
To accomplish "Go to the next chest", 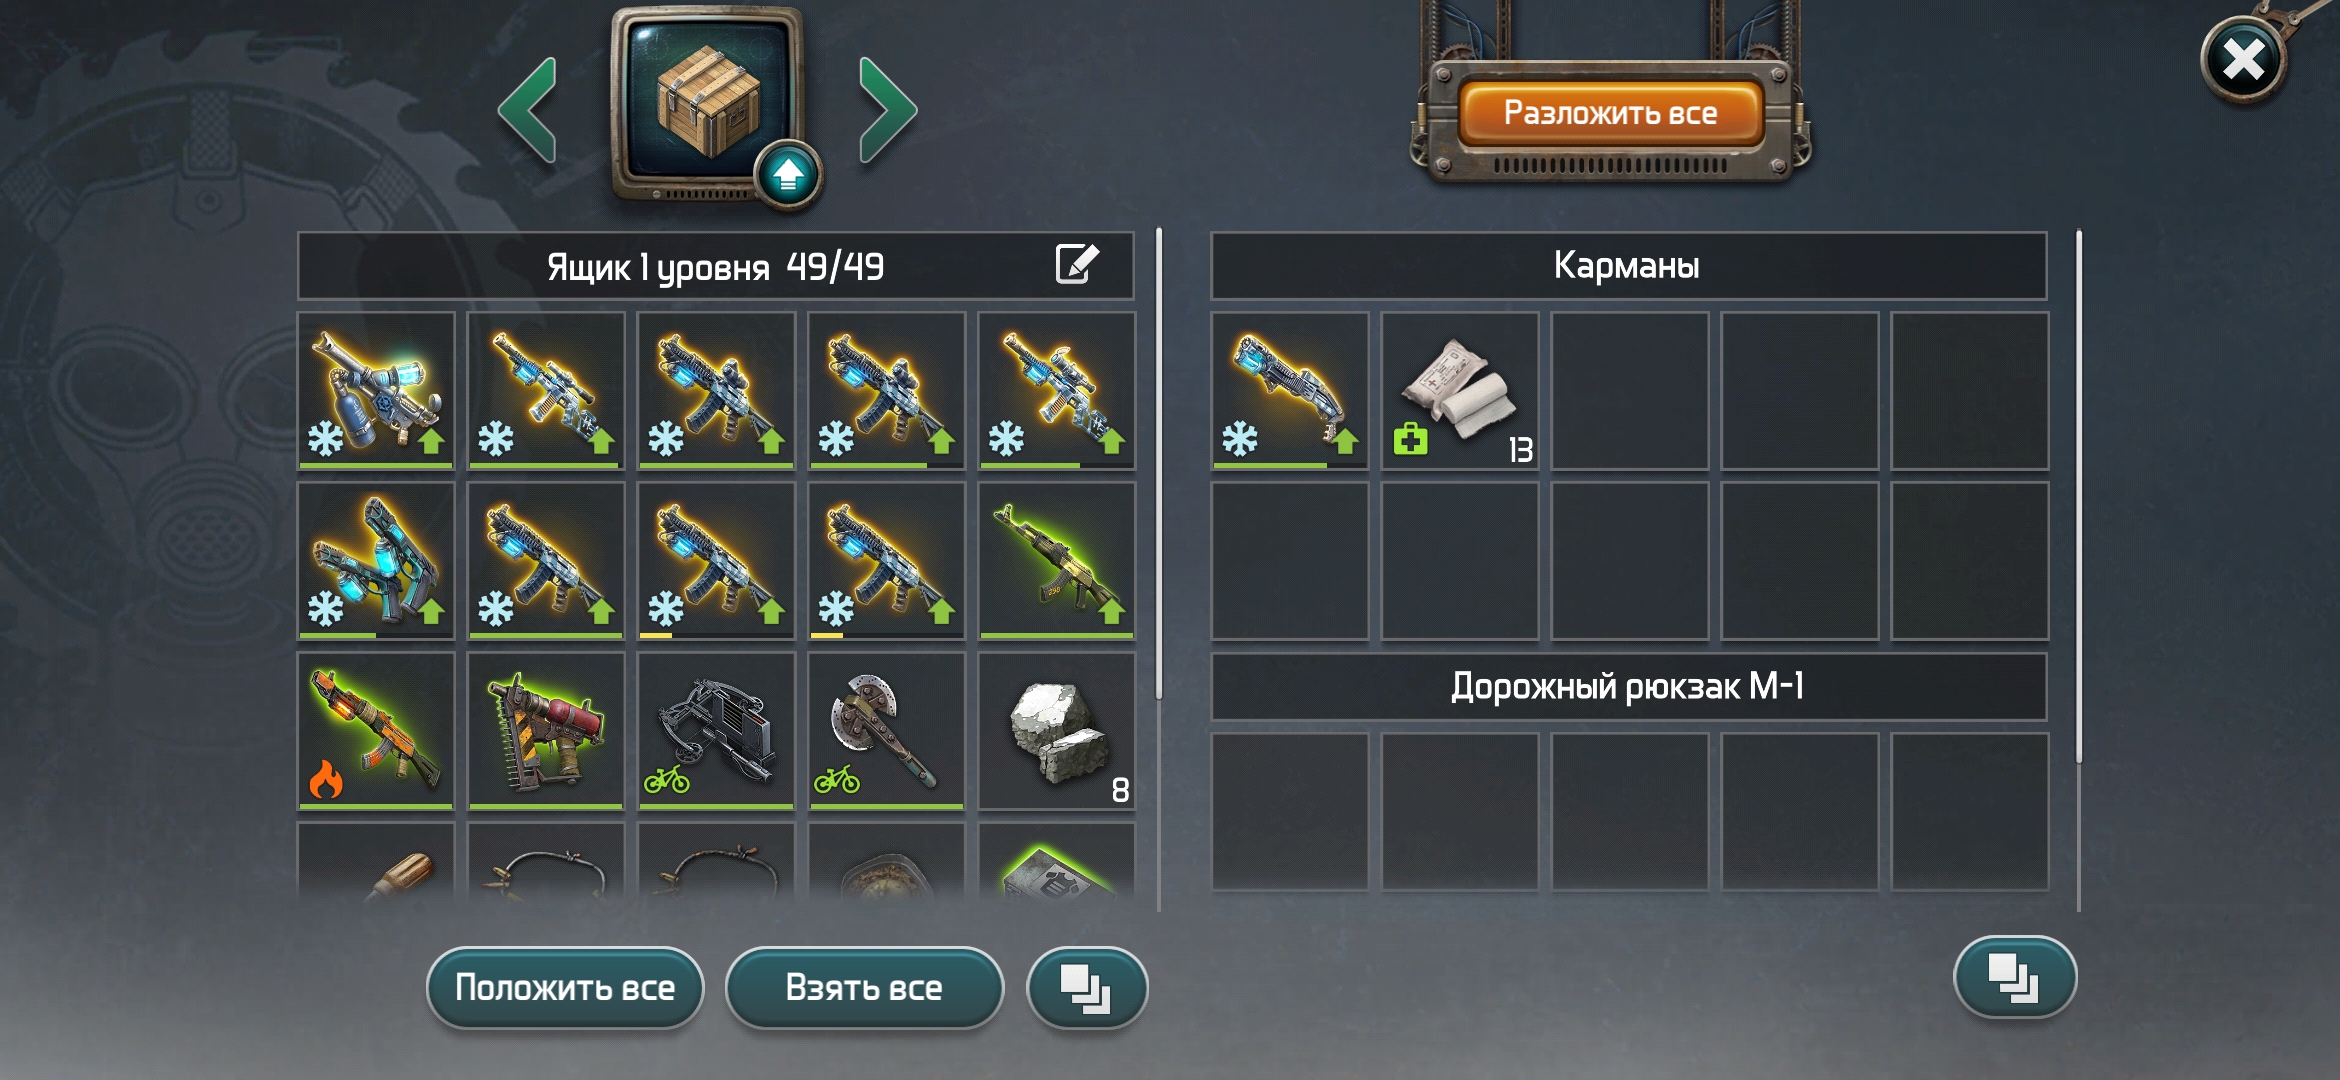I will pos(888,110).
